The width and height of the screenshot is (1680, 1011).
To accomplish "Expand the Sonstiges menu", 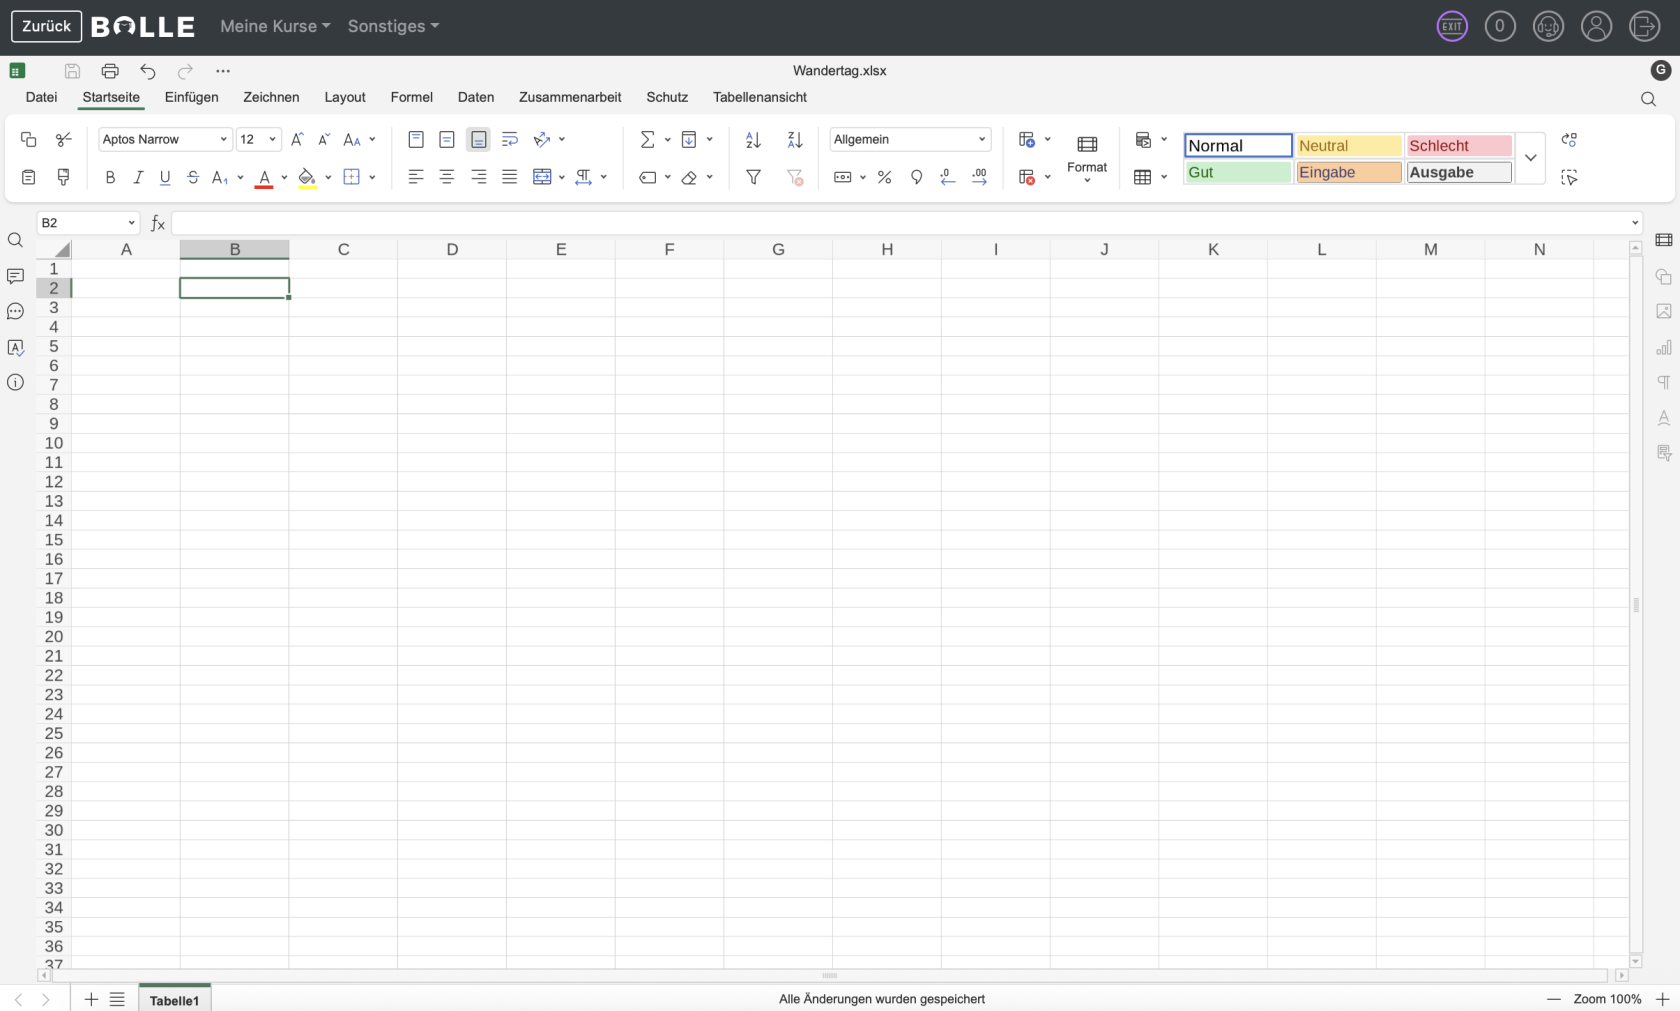I will point(393,26).
